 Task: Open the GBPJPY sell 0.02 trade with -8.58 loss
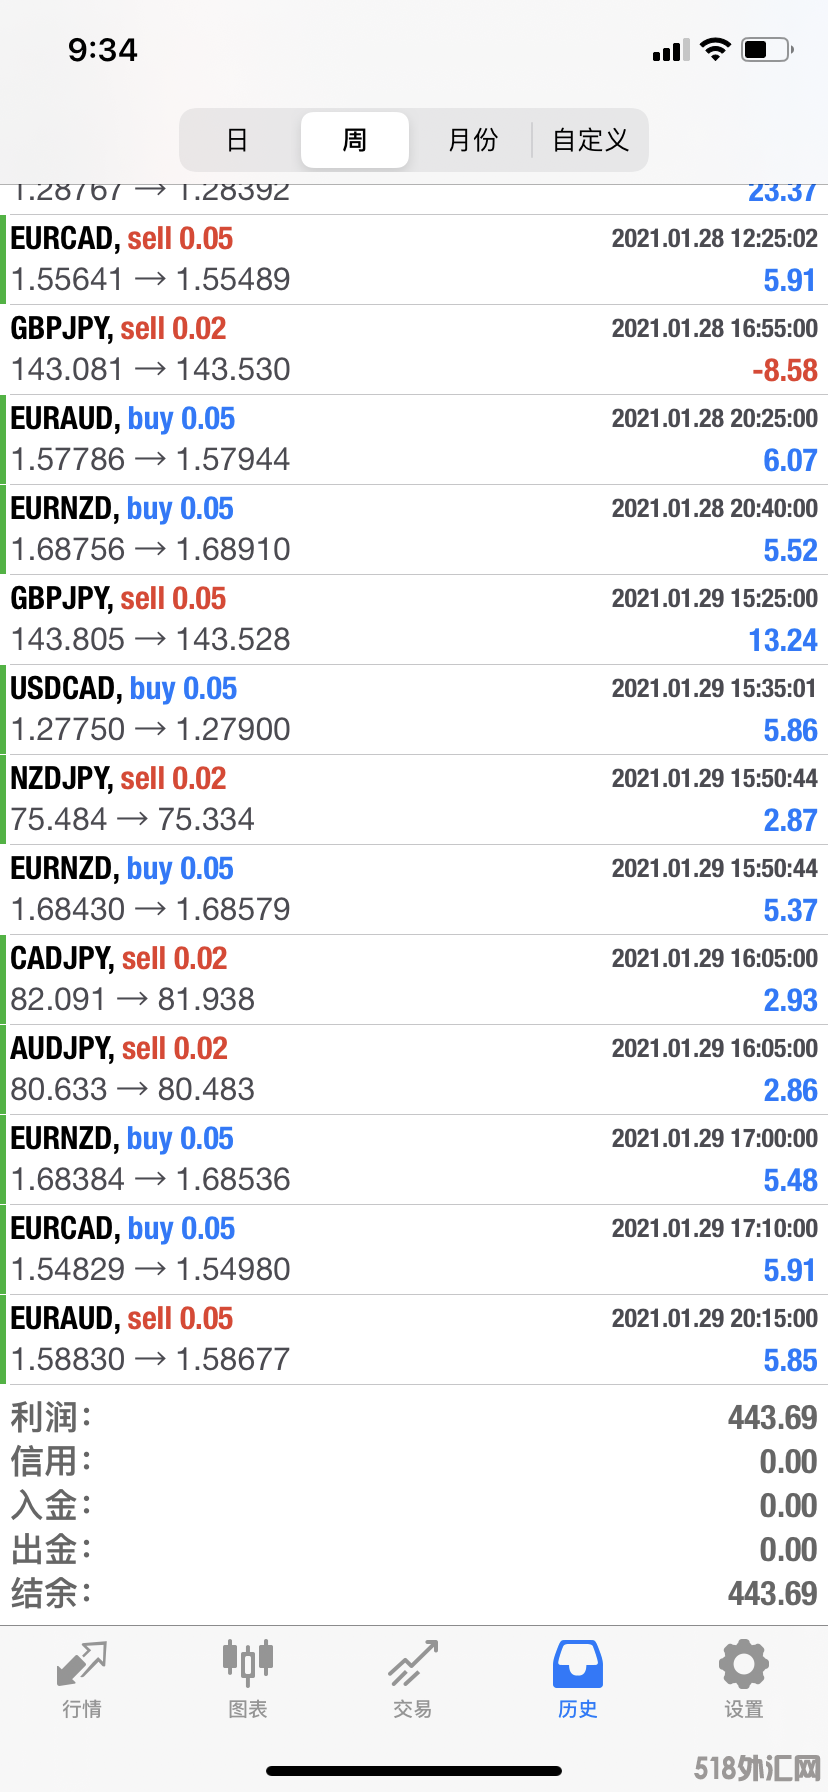[x=414, y=350]
